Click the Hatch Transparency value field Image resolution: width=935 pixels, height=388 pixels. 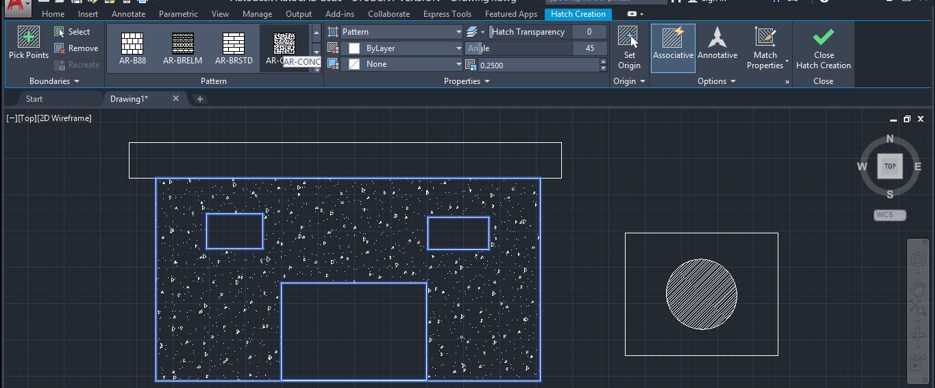click(589, 32)
